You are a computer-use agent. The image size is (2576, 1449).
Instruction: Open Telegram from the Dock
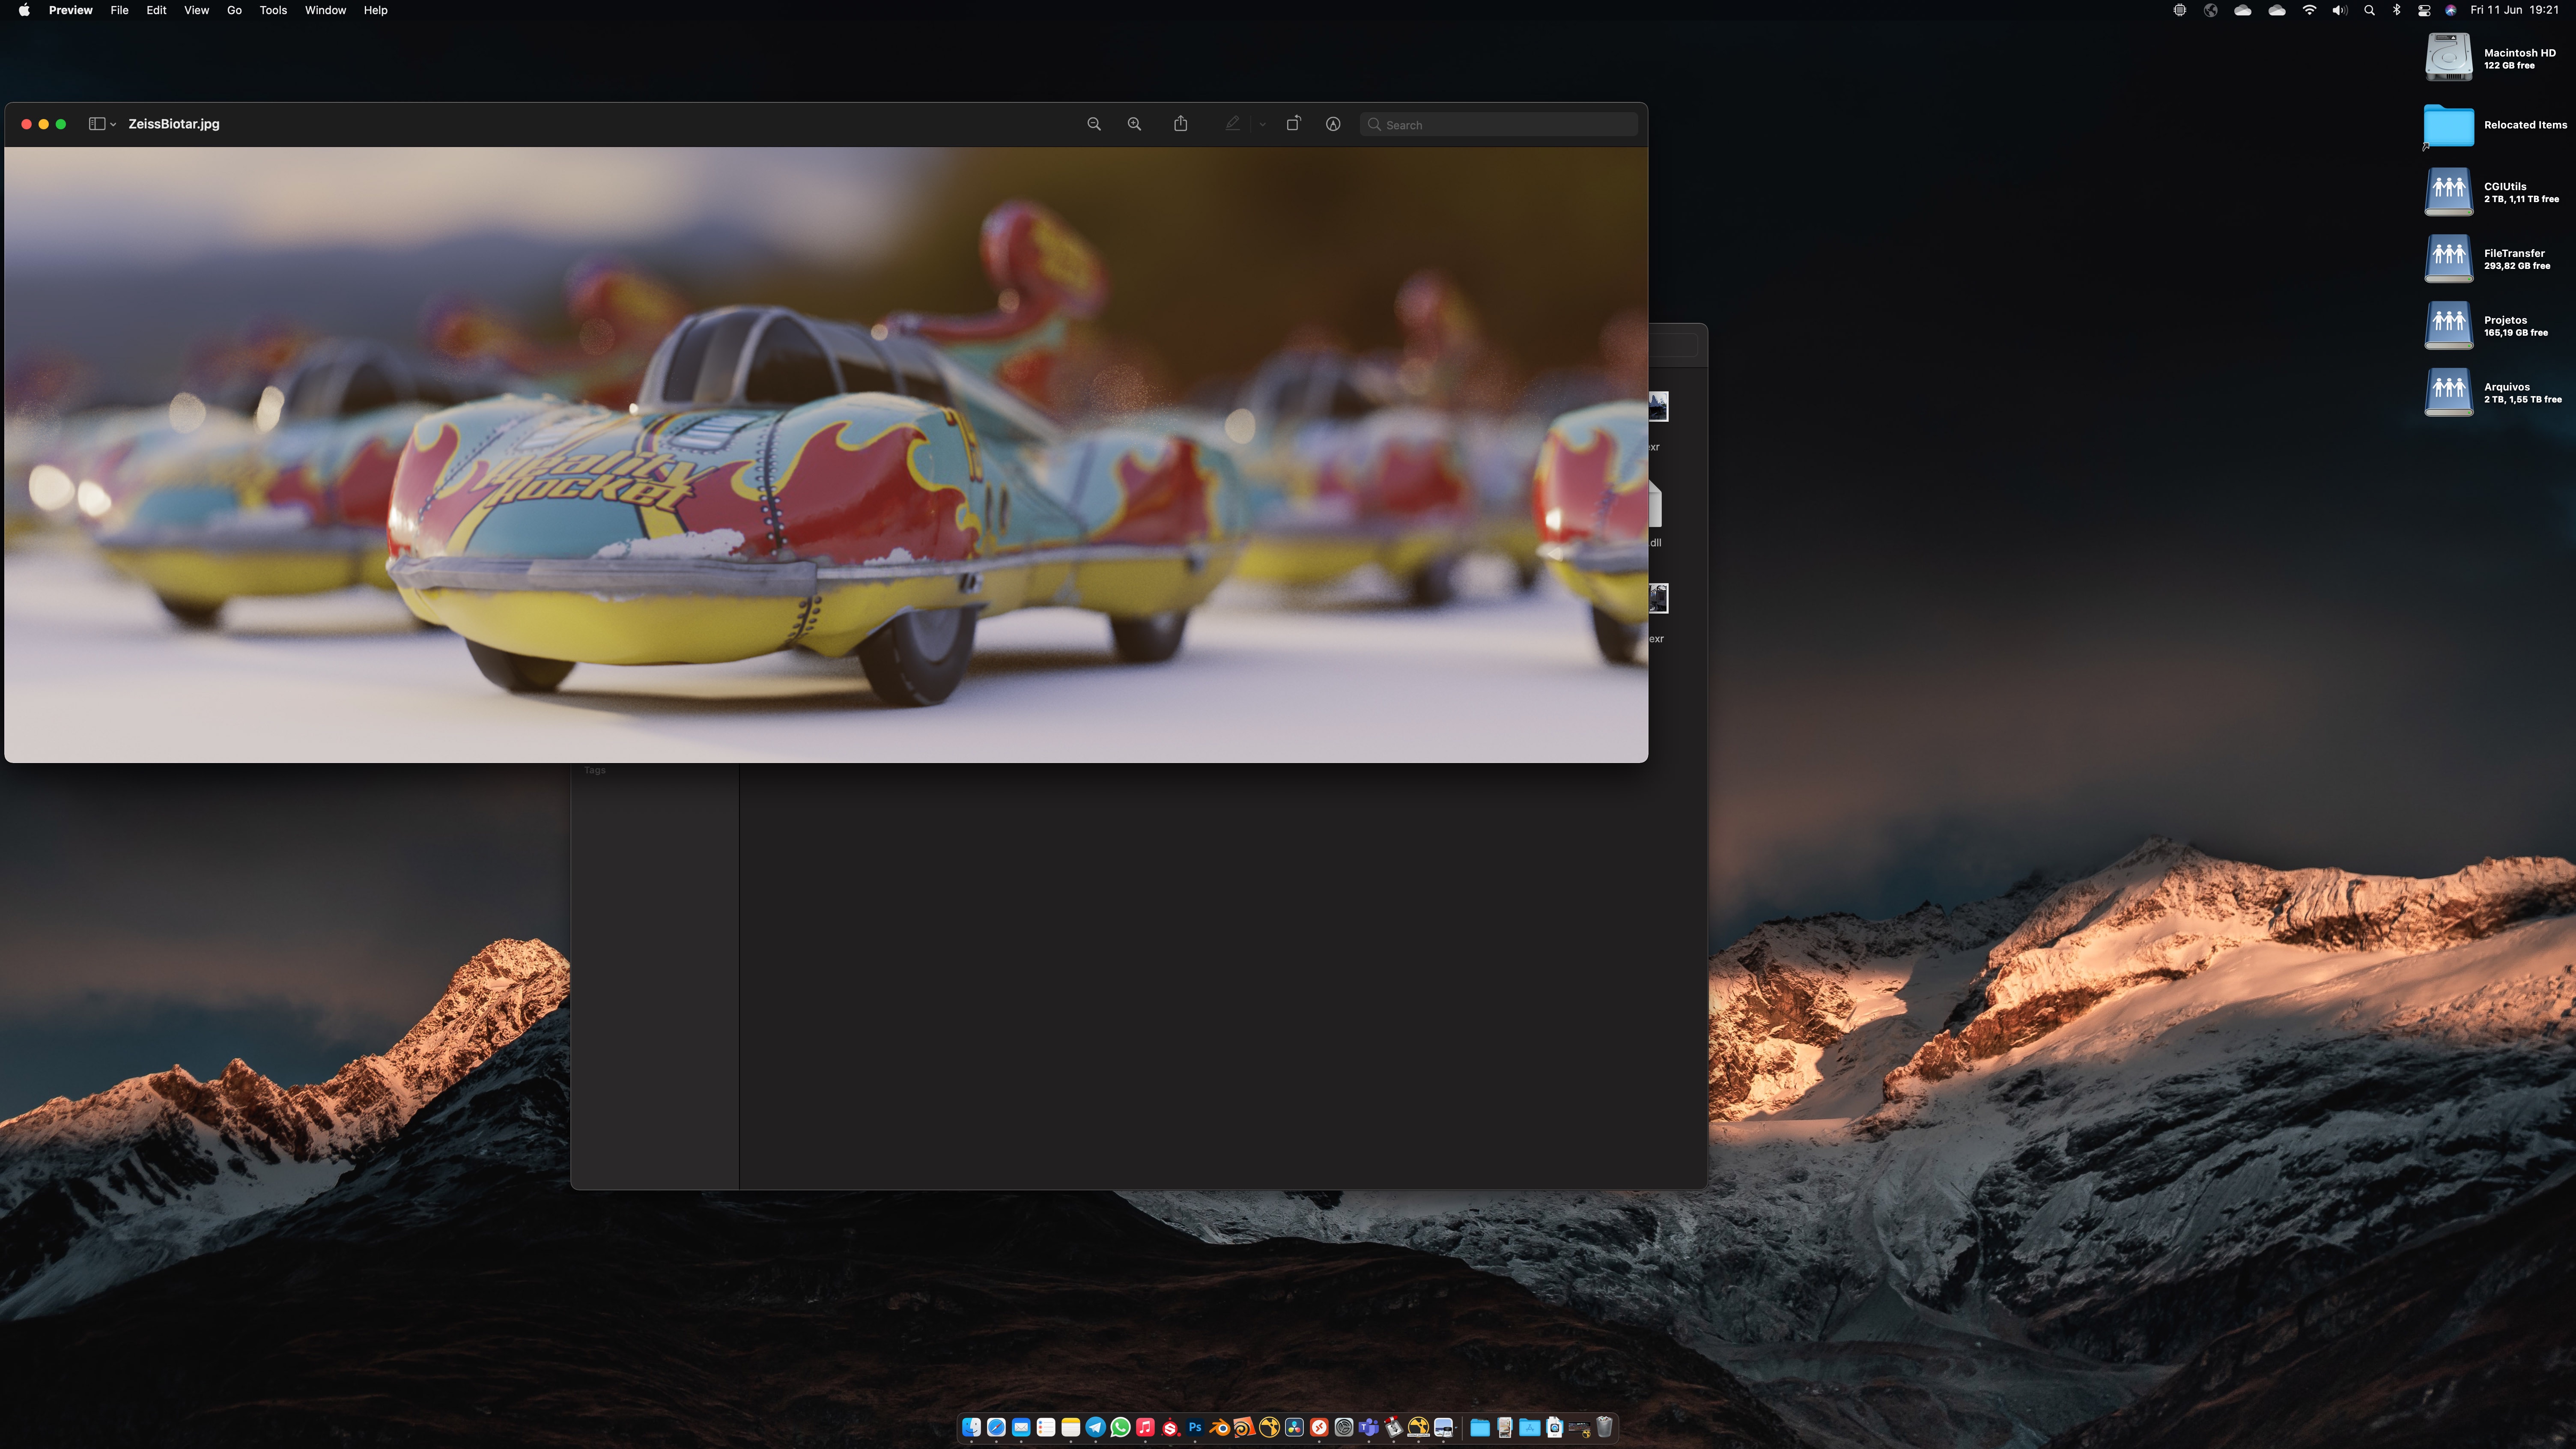[x=1096, y=1427]
